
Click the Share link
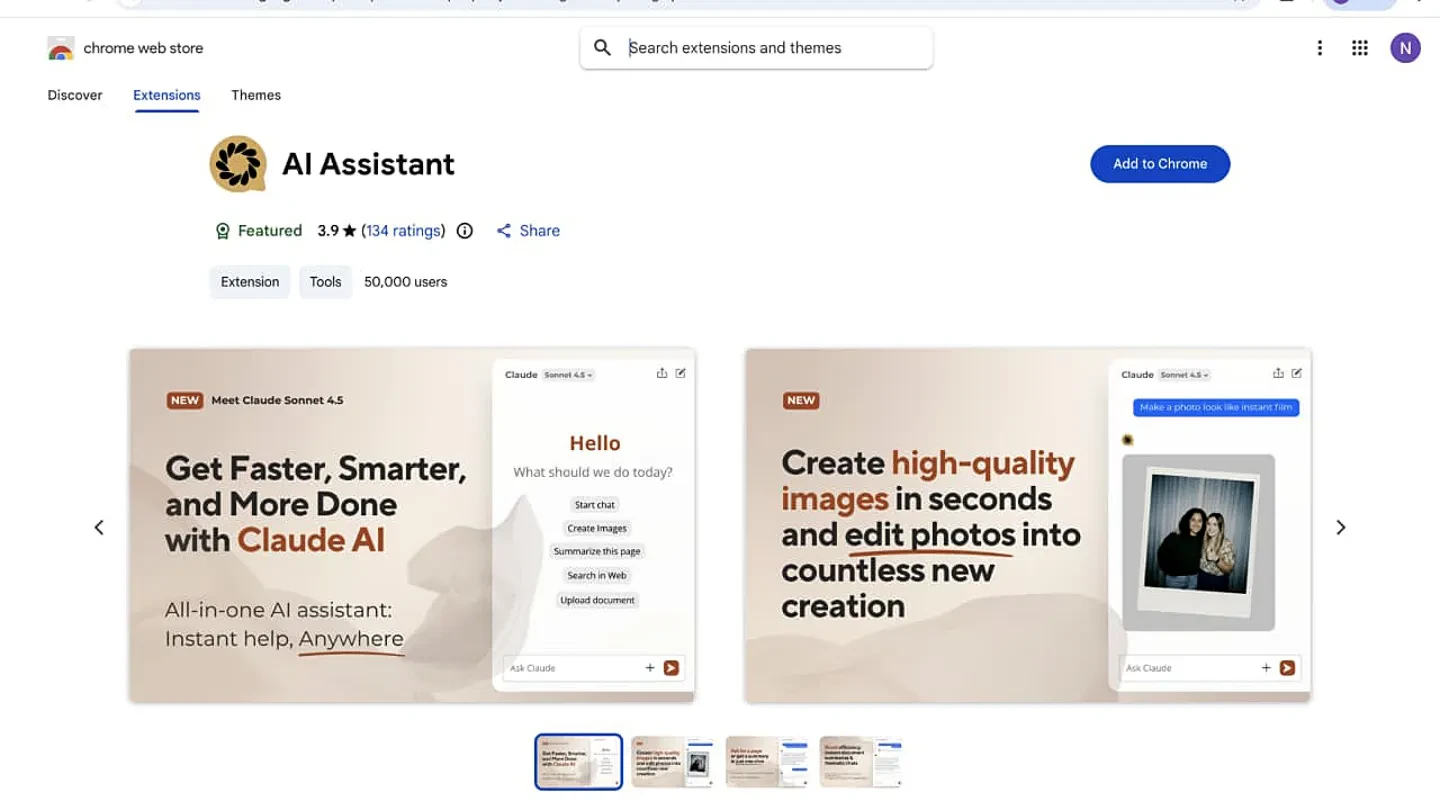pyautogui.click(x=528, y=231)
